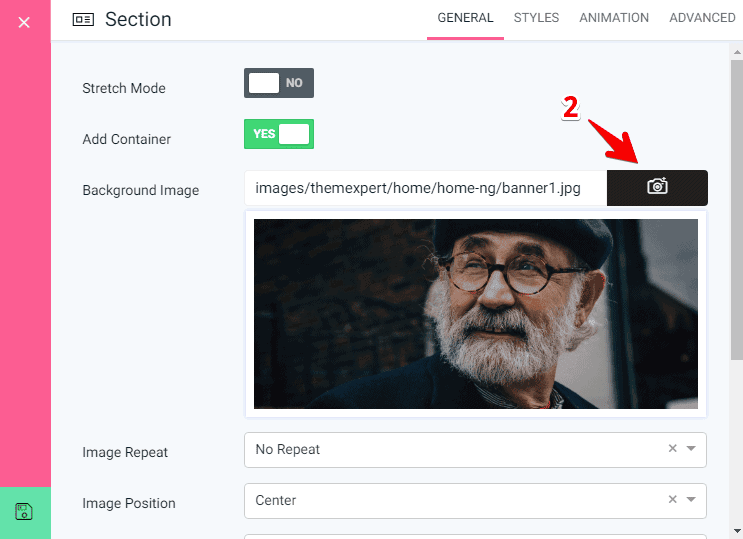
Task: Click the save disk icon at bottom left
Action: point(24,512)
